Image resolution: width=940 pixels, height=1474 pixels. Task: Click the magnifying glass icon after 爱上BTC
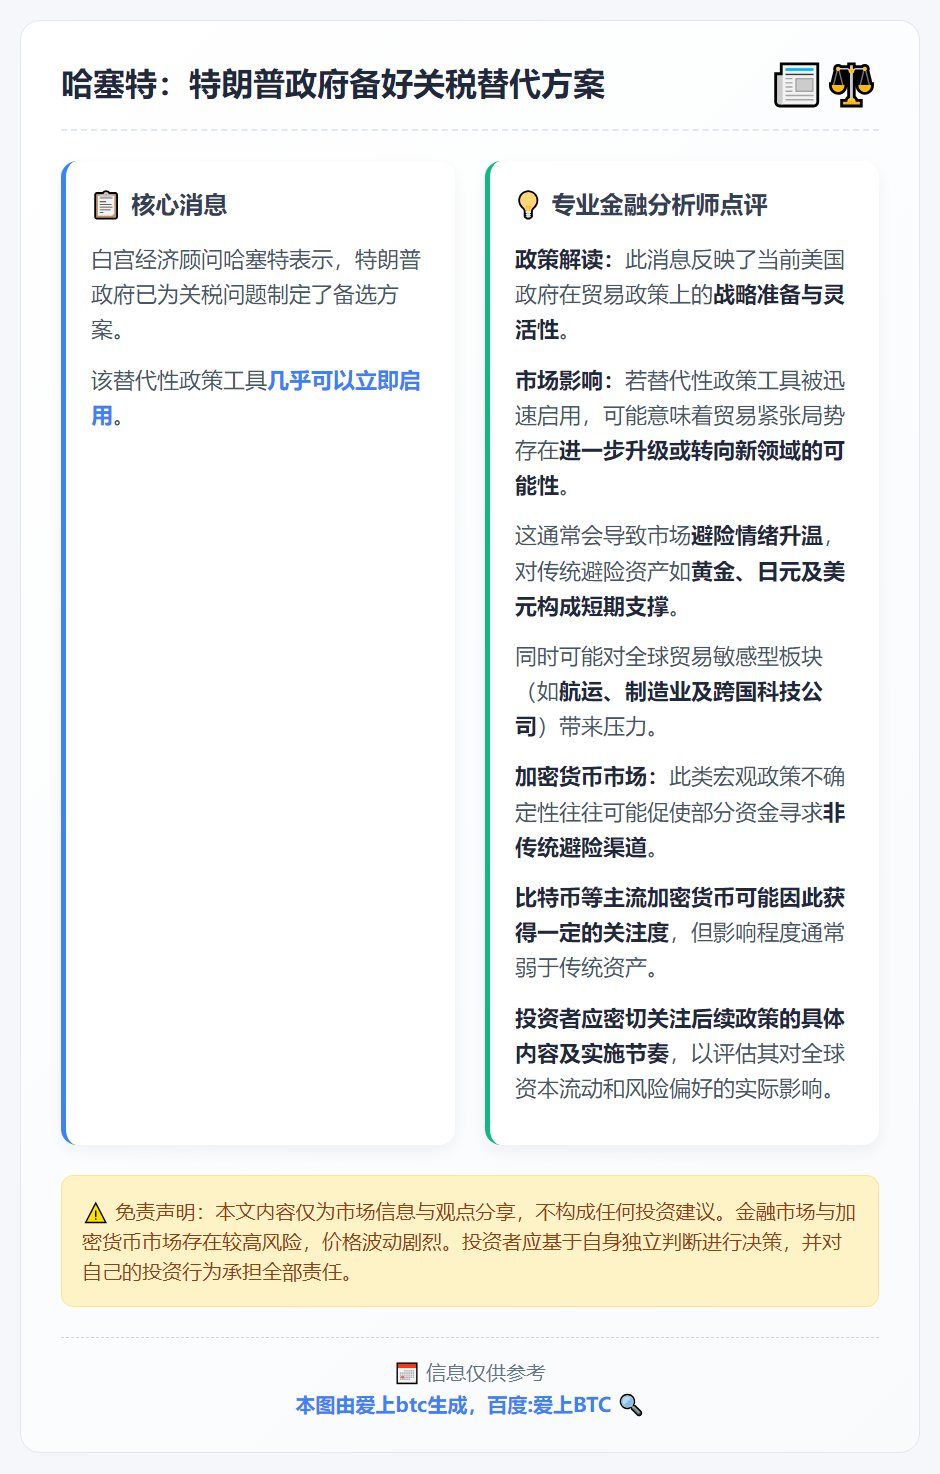click(x=631, y=1405)
